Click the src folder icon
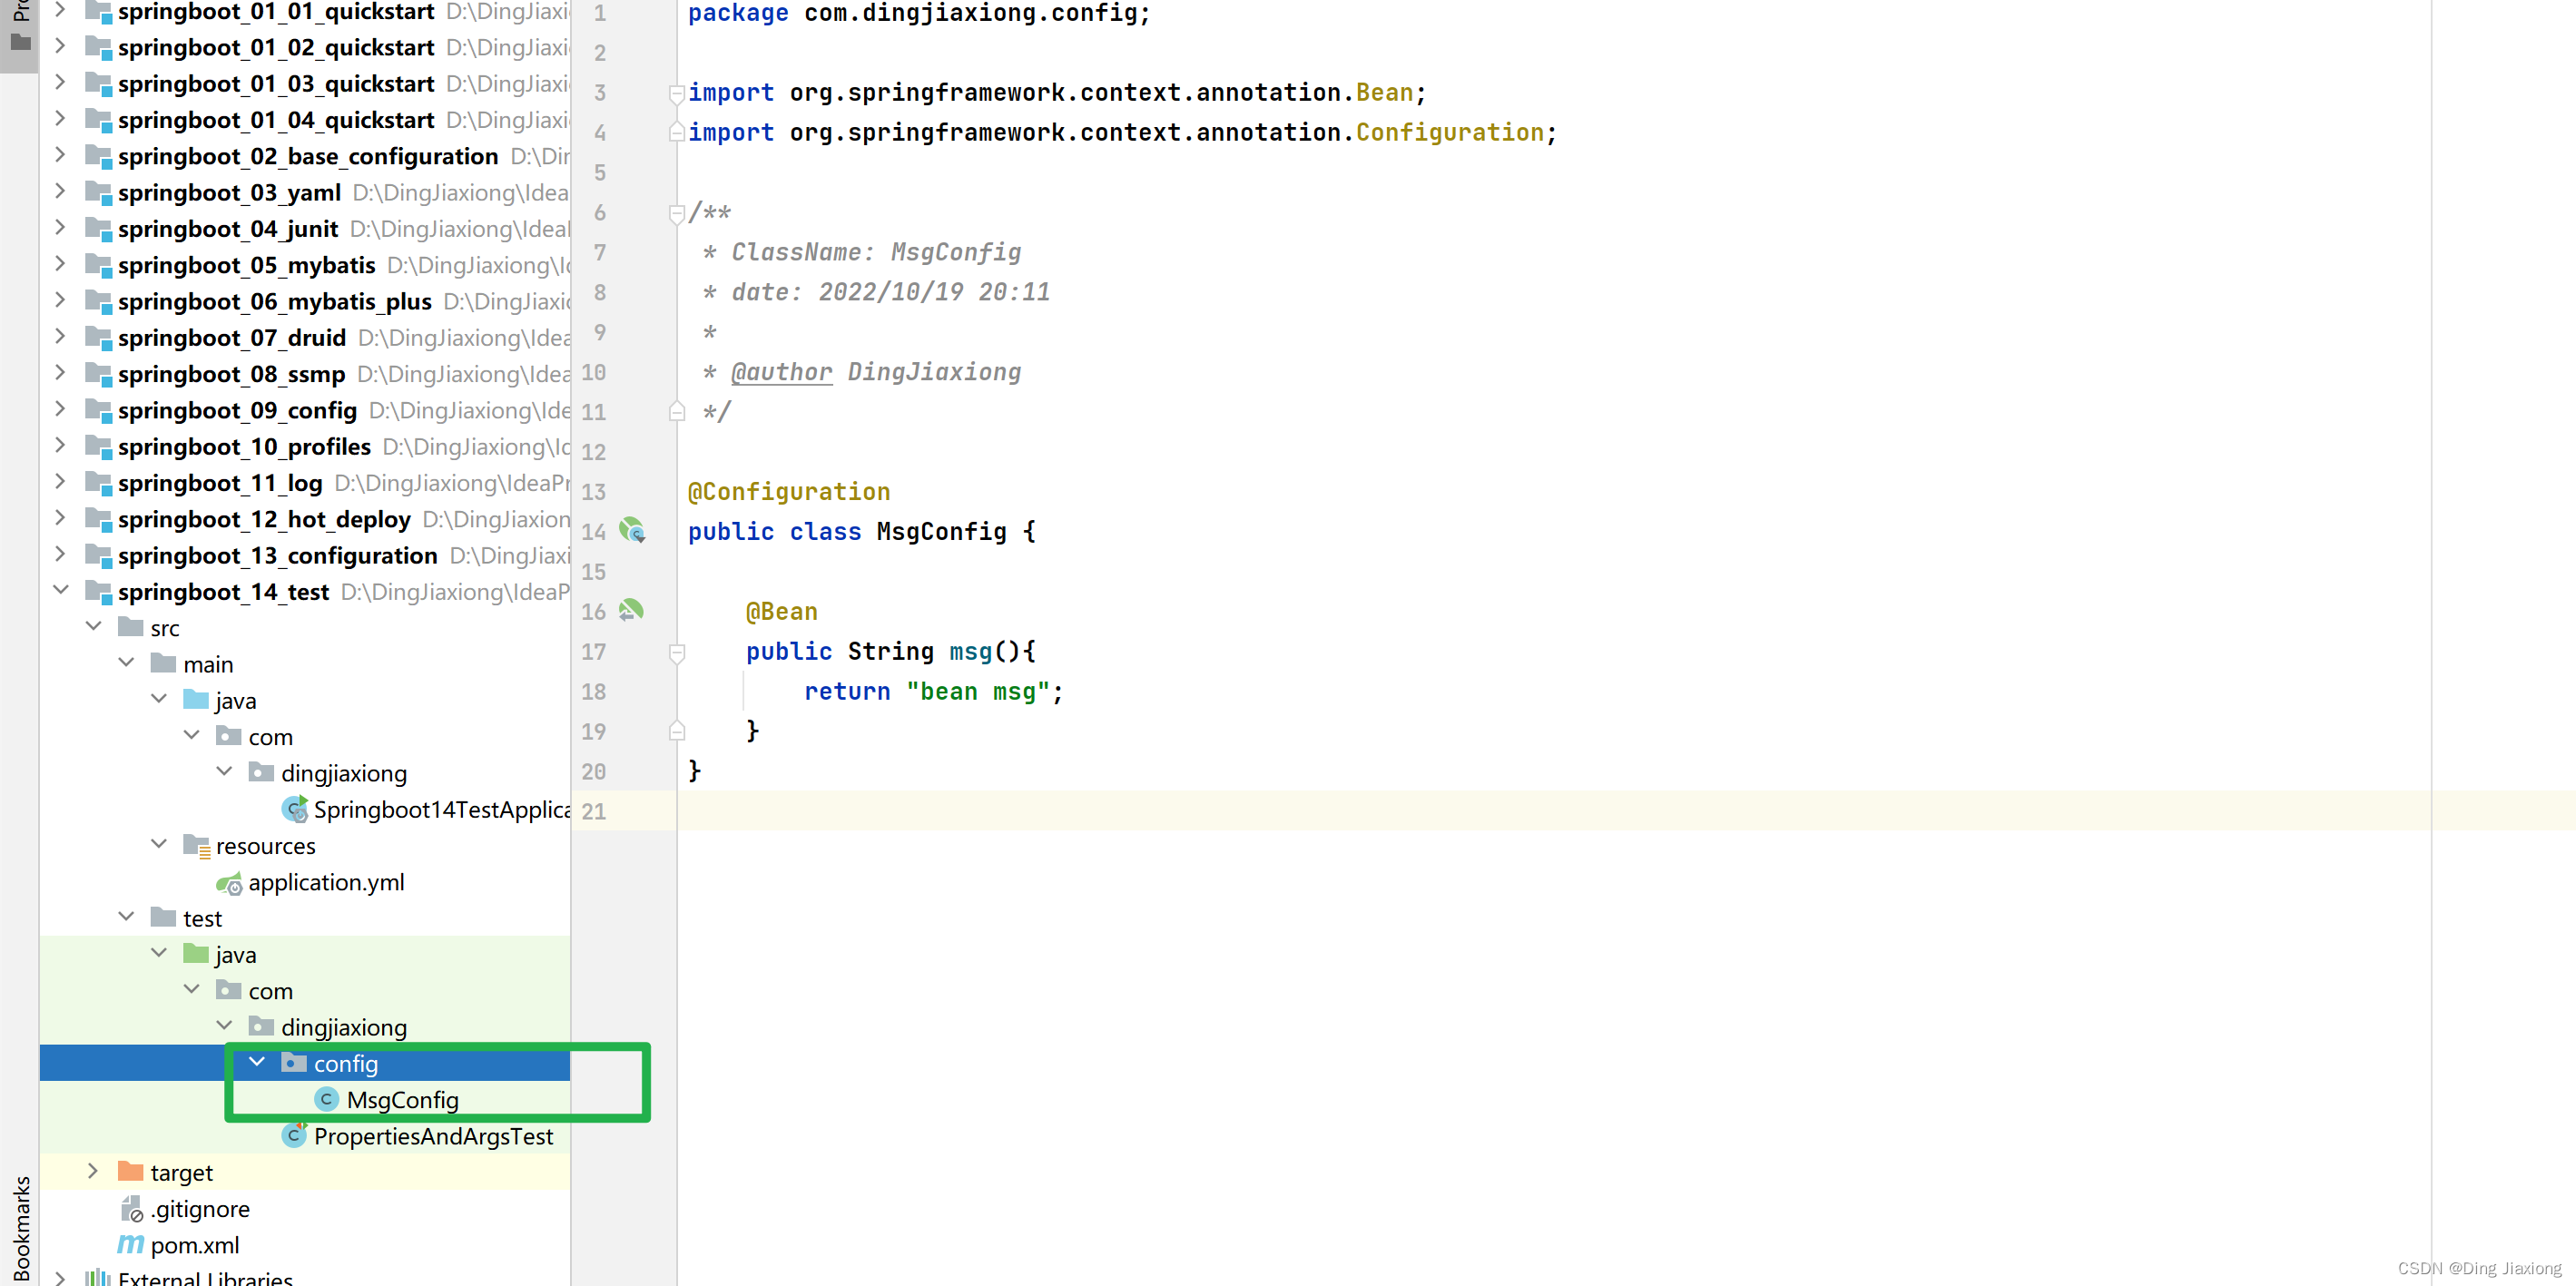 [131, 626]
